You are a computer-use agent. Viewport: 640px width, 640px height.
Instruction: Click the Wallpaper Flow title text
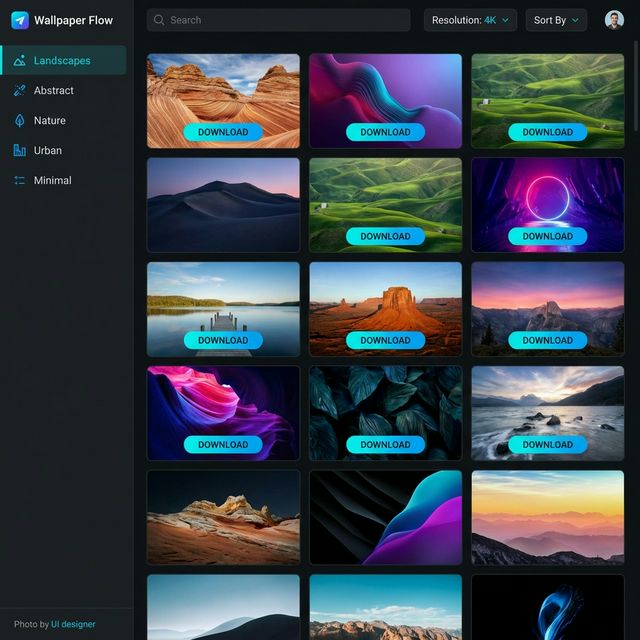coord(73,20)
